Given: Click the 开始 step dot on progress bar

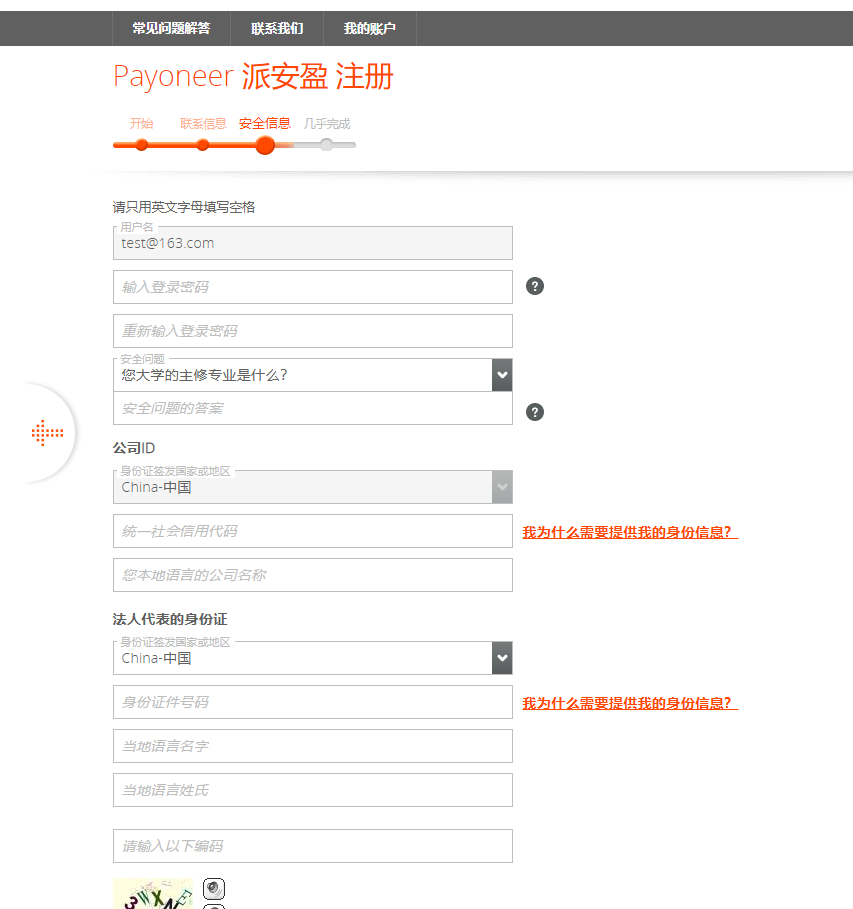Looking at the screenshot, I should (142, 145).
